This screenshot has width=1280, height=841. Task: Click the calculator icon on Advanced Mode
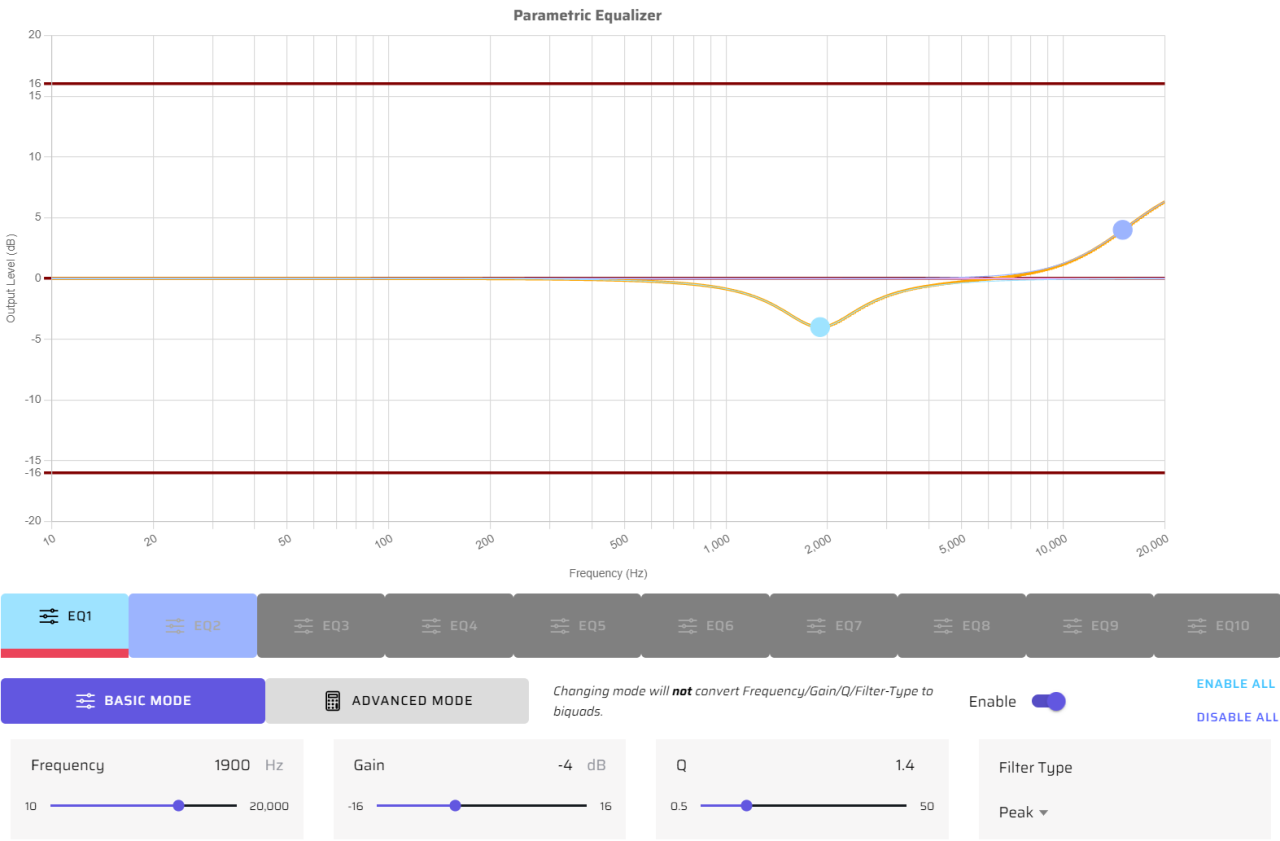click(333, 701)
